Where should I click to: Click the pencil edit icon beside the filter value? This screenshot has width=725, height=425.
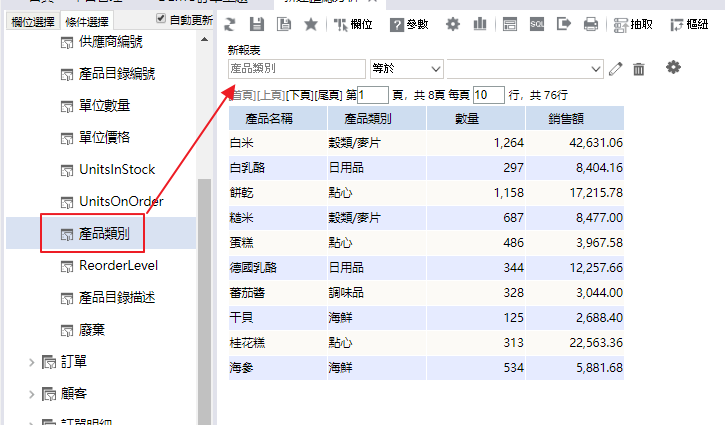pyautogui.click(x=616, y=69)
